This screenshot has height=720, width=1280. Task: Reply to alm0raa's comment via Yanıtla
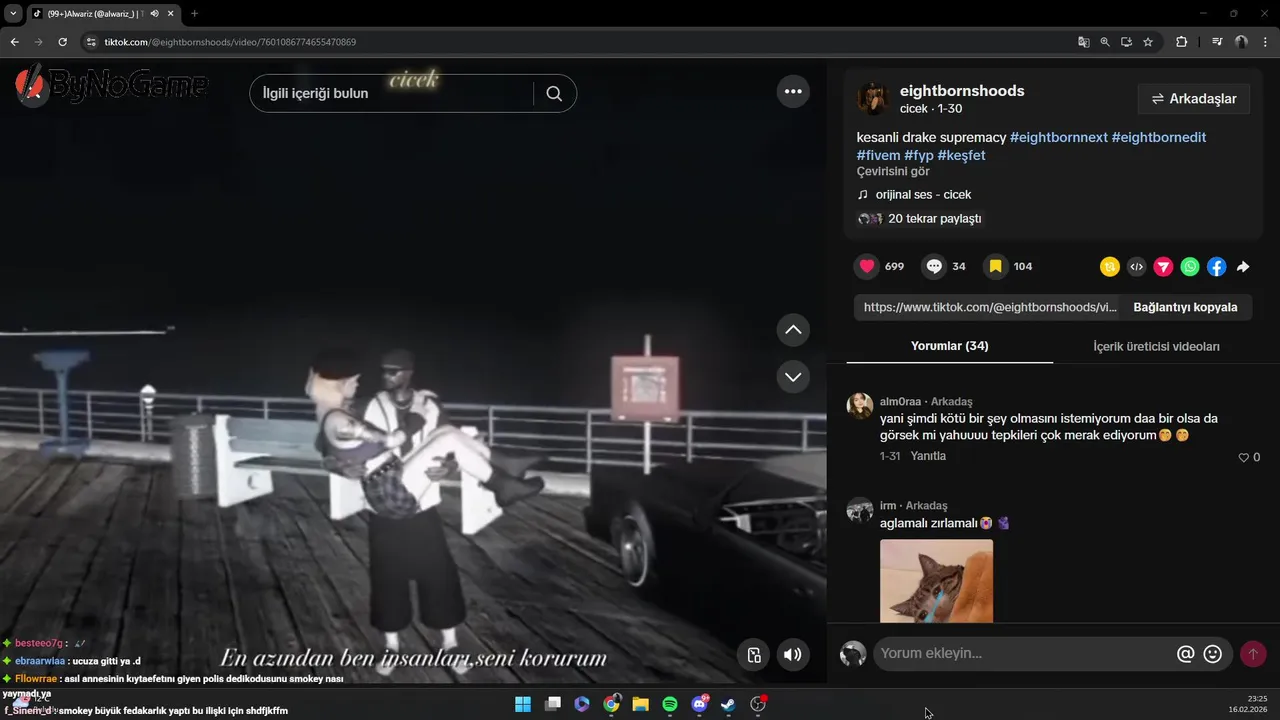click(928, 456)
